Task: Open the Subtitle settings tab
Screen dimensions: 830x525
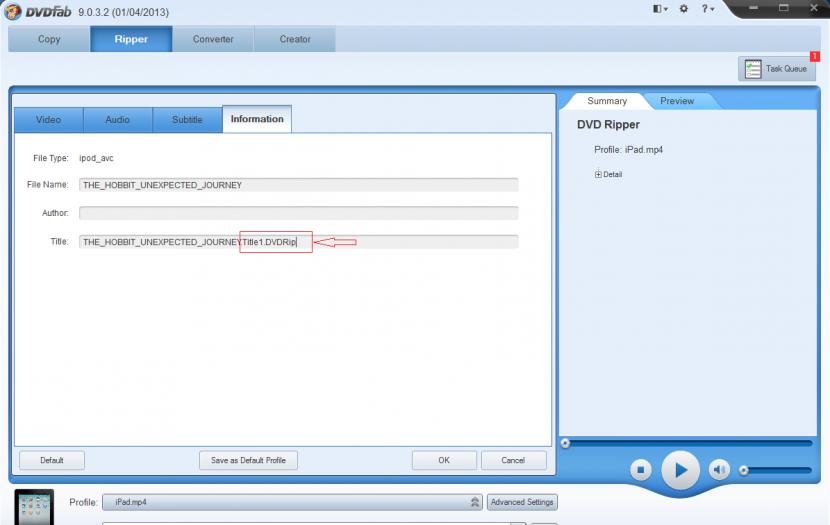Action: [187, 120]
